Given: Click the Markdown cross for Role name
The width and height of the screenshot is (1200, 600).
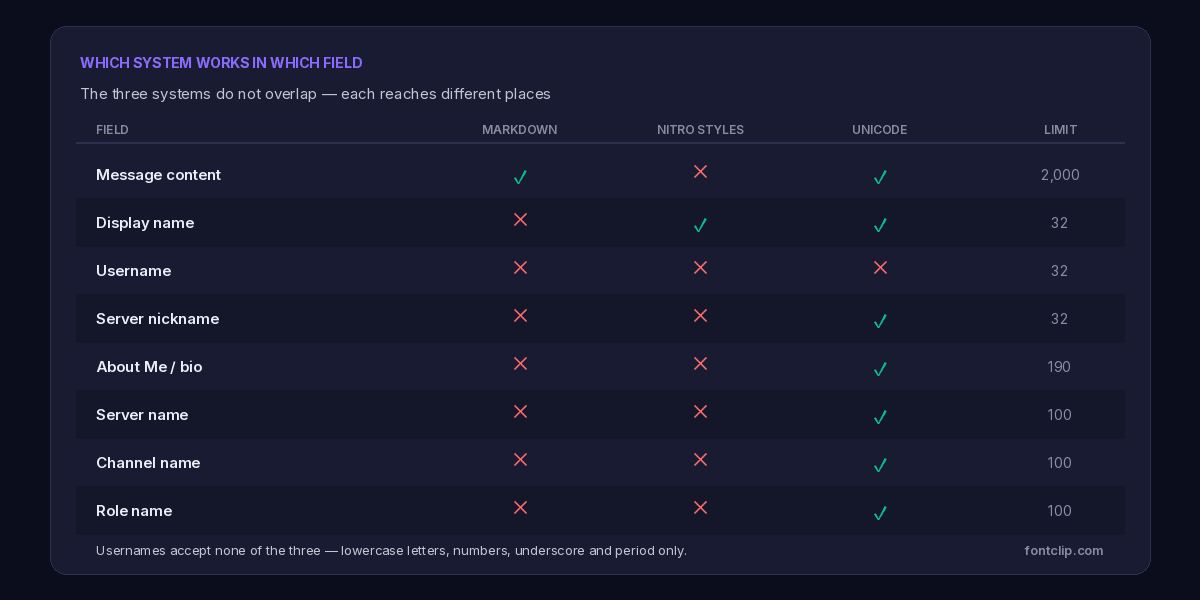Looking at the screenshot, I should (520, 508).
